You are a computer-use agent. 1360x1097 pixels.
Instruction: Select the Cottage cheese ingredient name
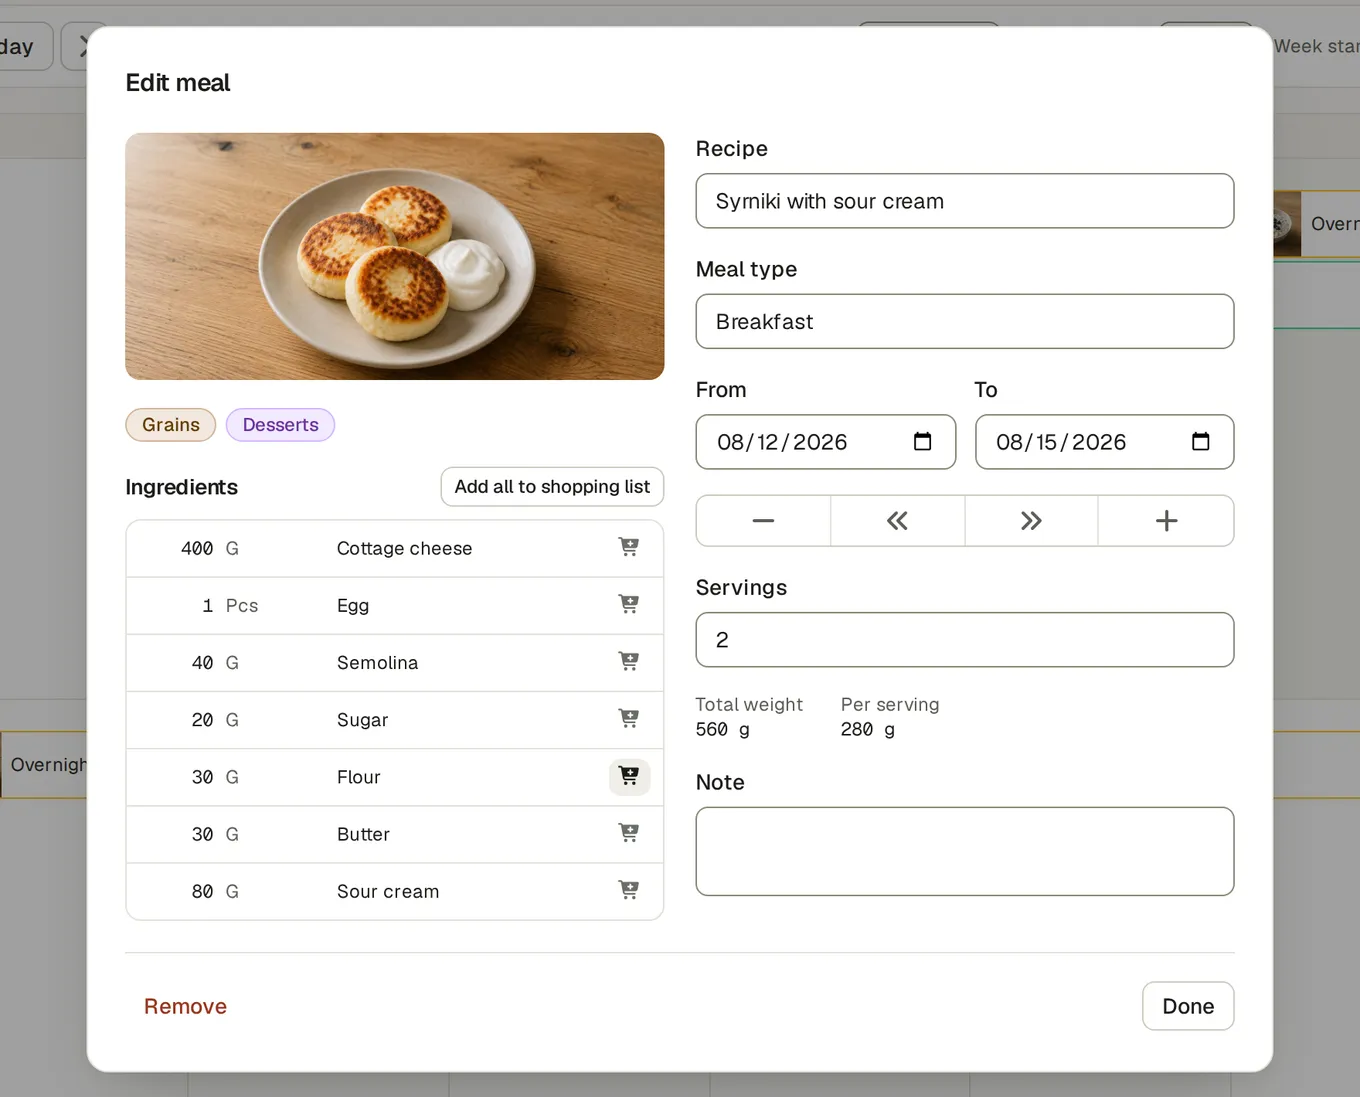[x=404, y=548]
